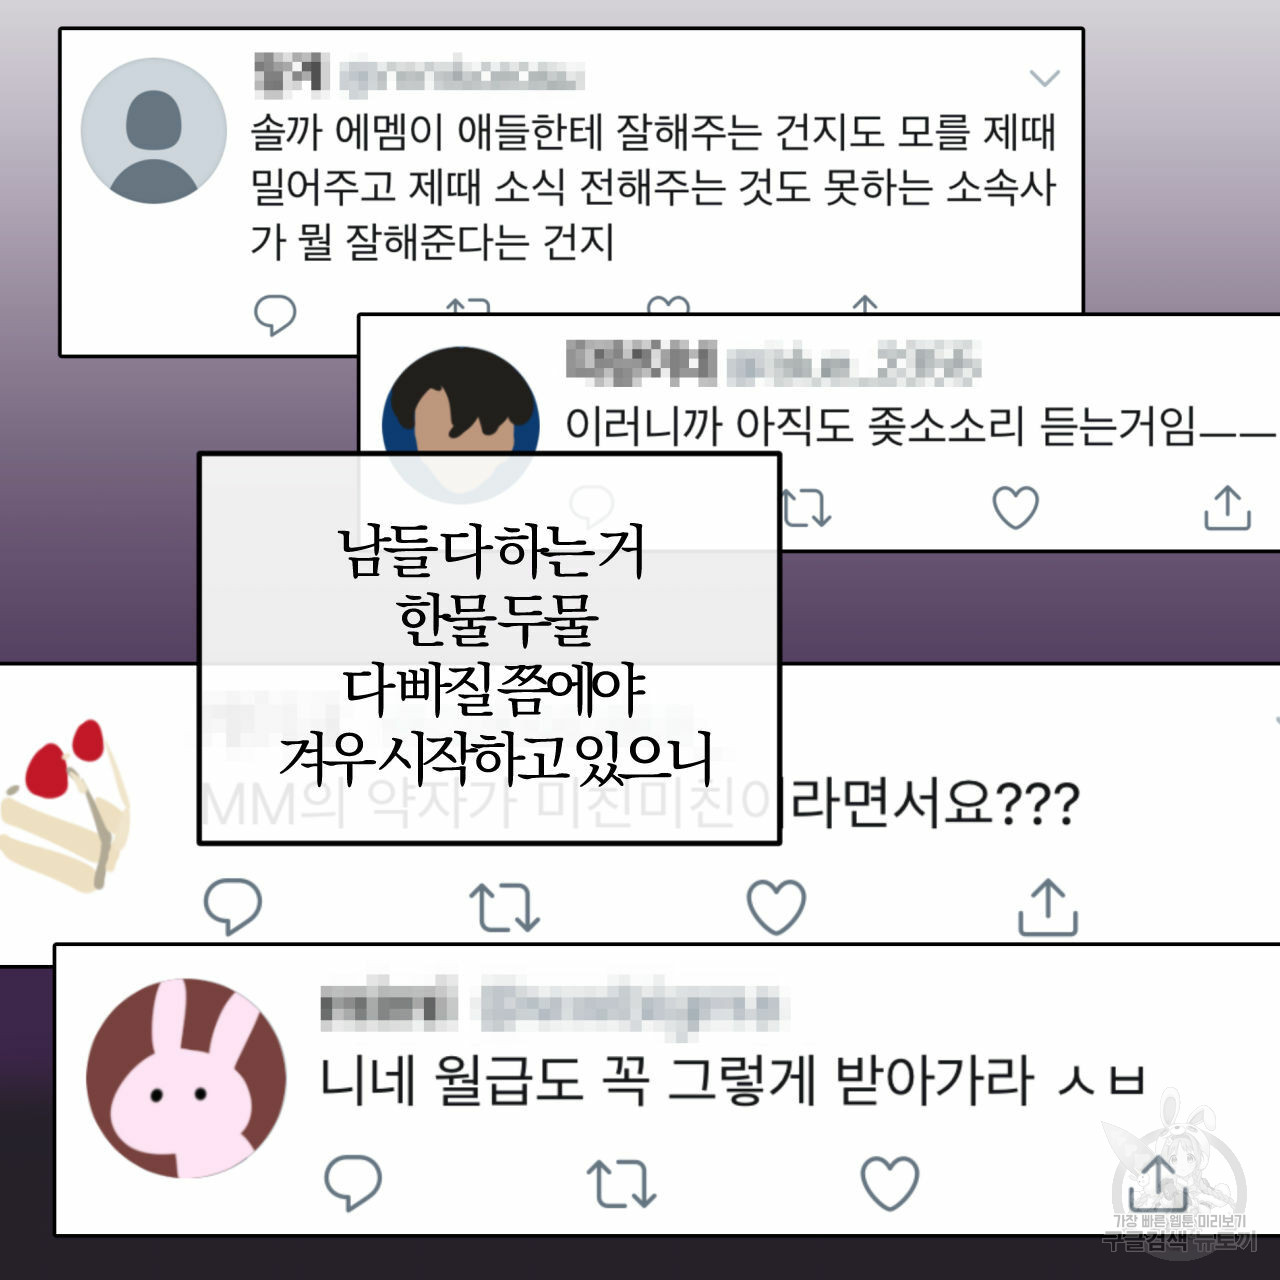Open the gray default profile avatar
The image size is (1280, 1280).
pyautogui.click(x=153, y=131)
